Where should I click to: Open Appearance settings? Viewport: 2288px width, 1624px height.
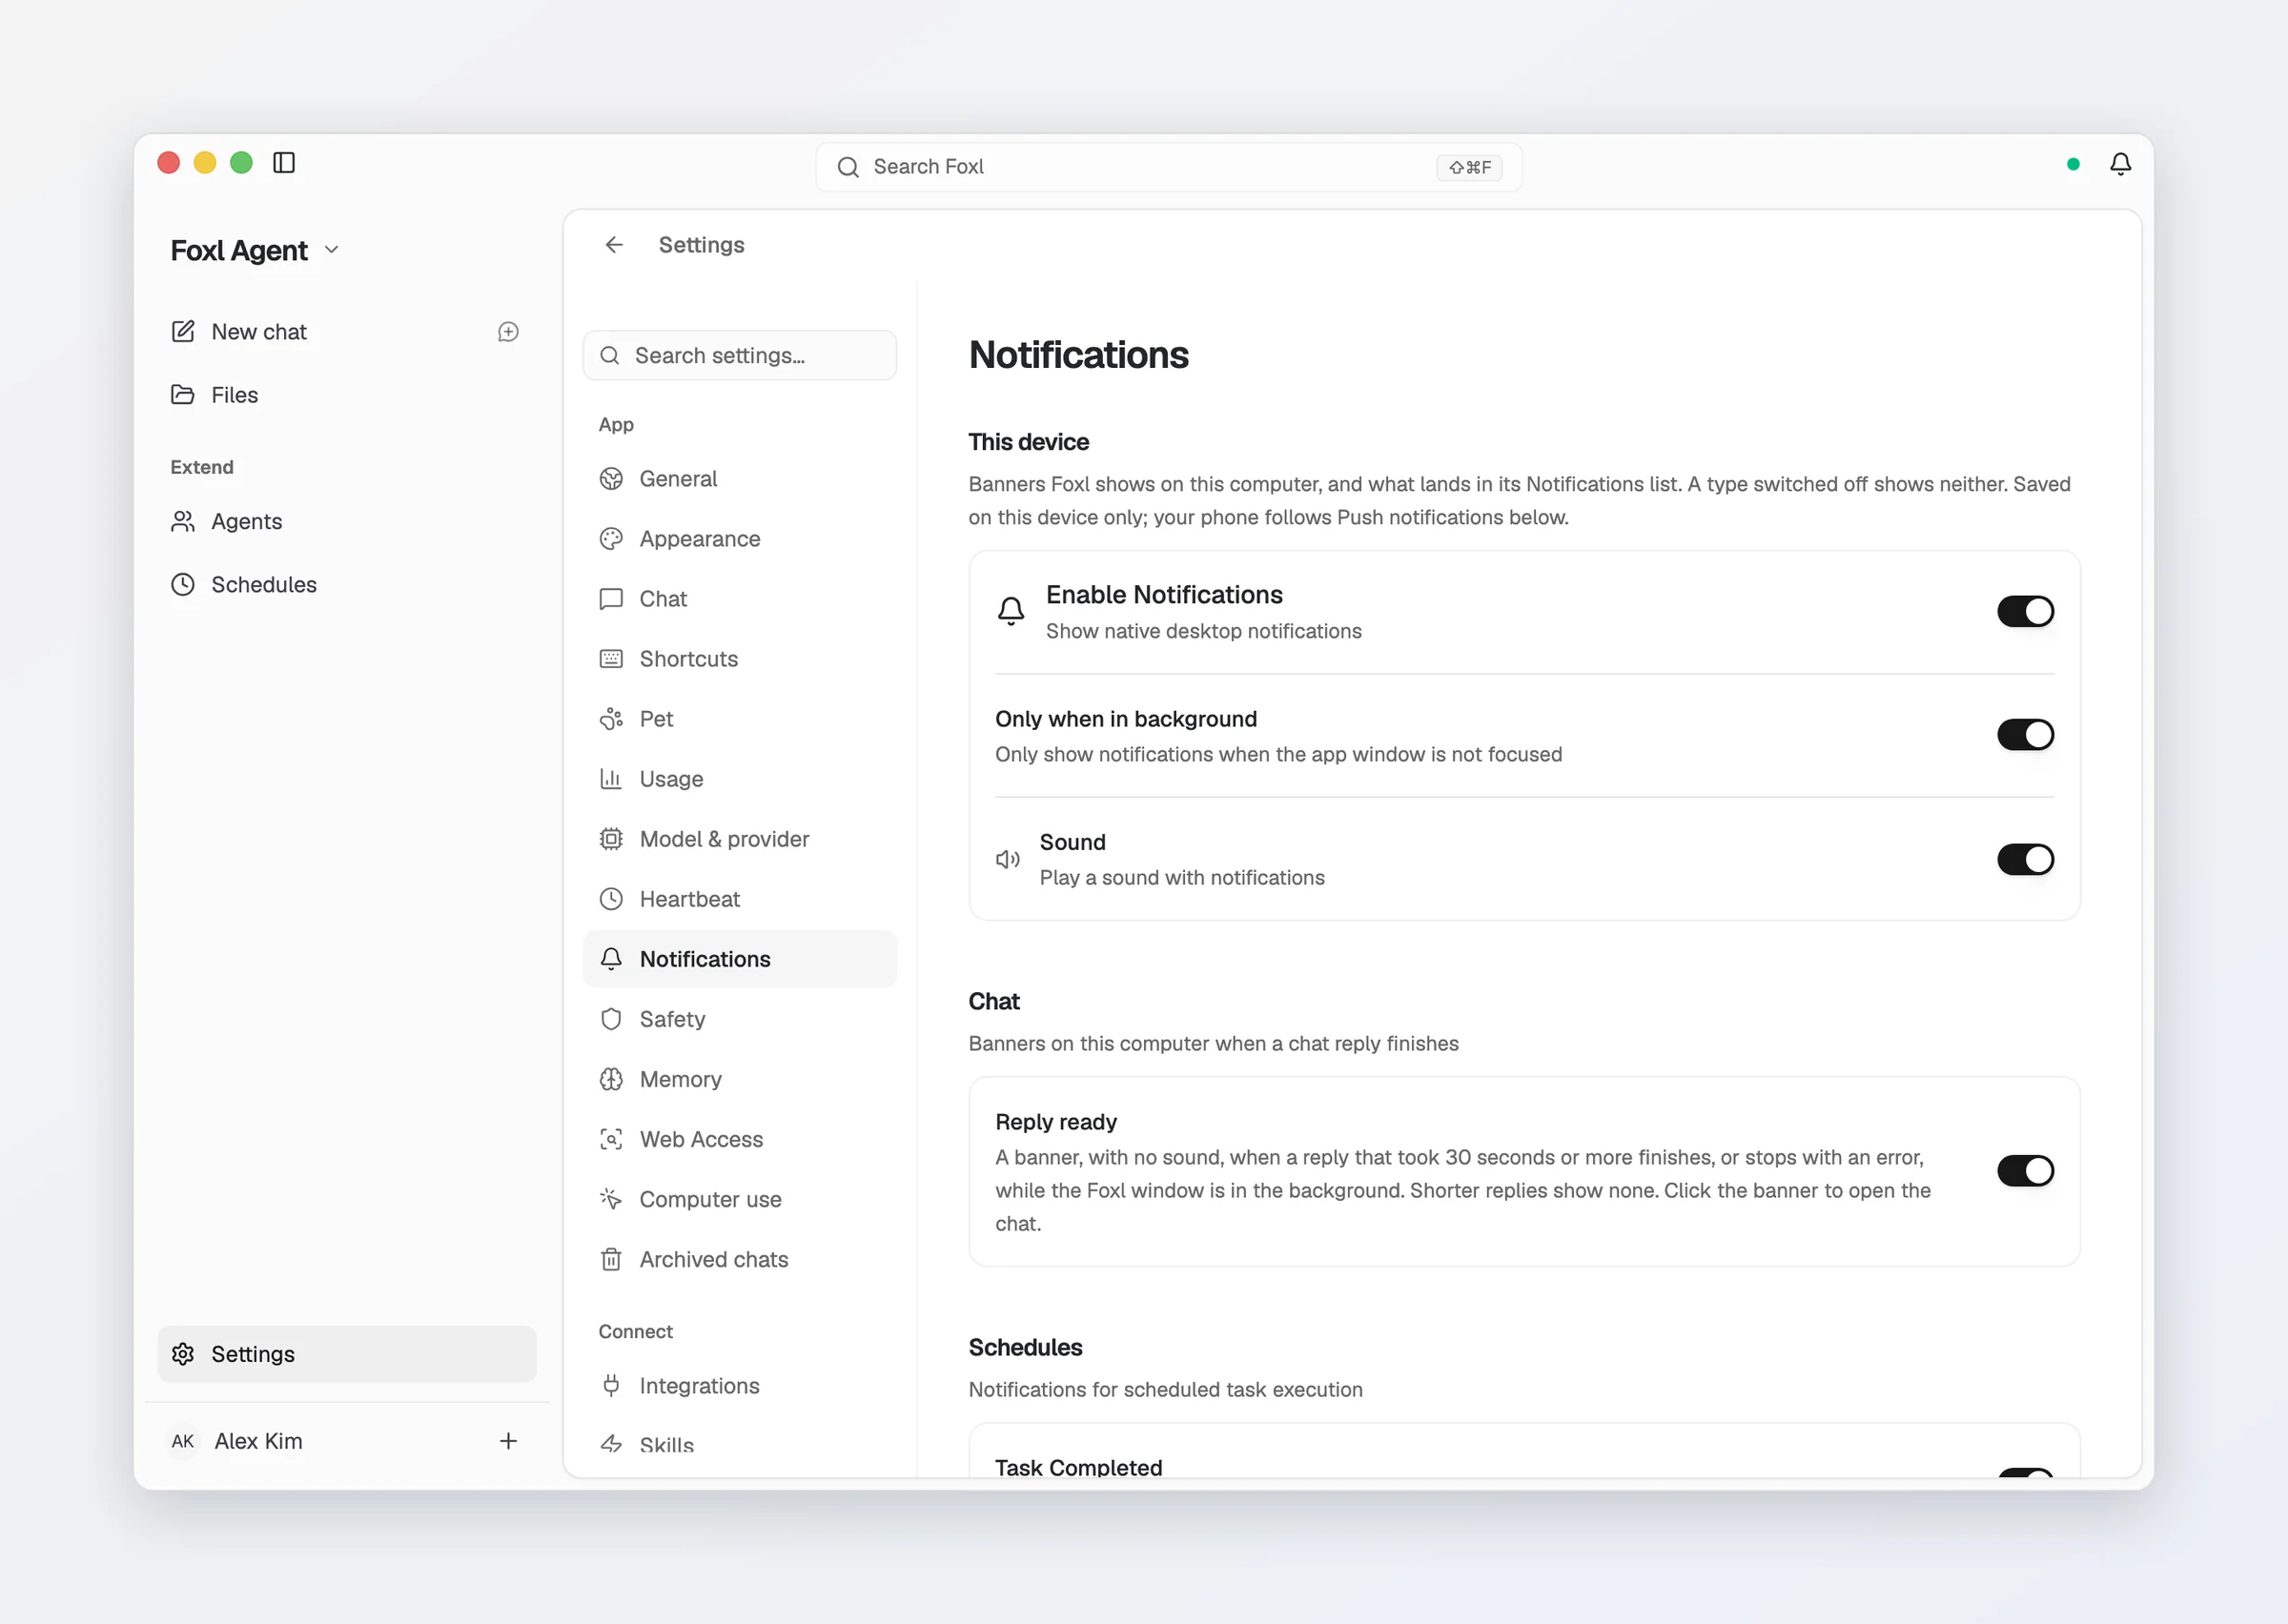coord(740,539)
